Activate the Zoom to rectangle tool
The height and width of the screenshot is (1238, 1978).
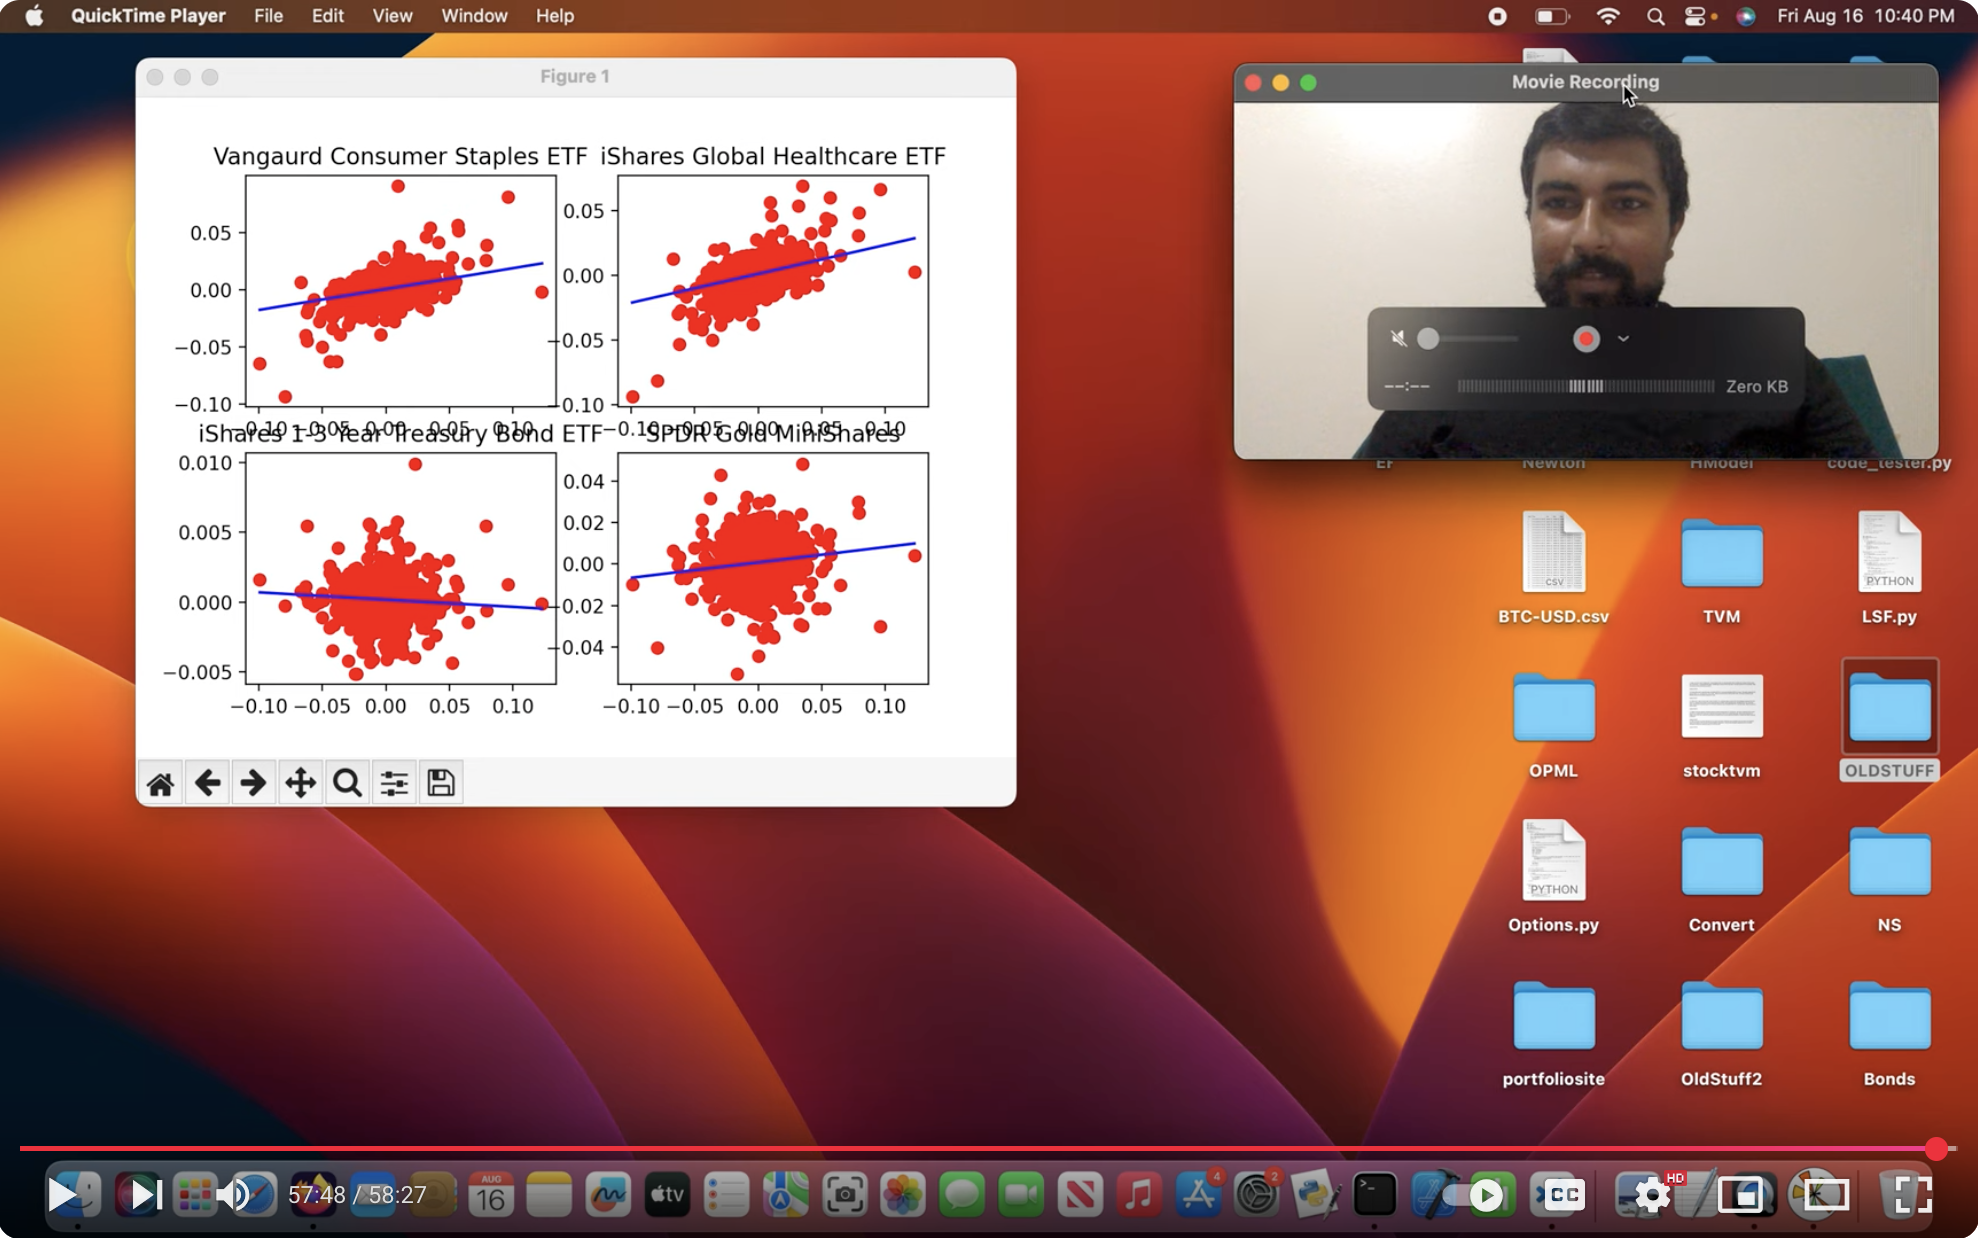click(x=347, y=783)
